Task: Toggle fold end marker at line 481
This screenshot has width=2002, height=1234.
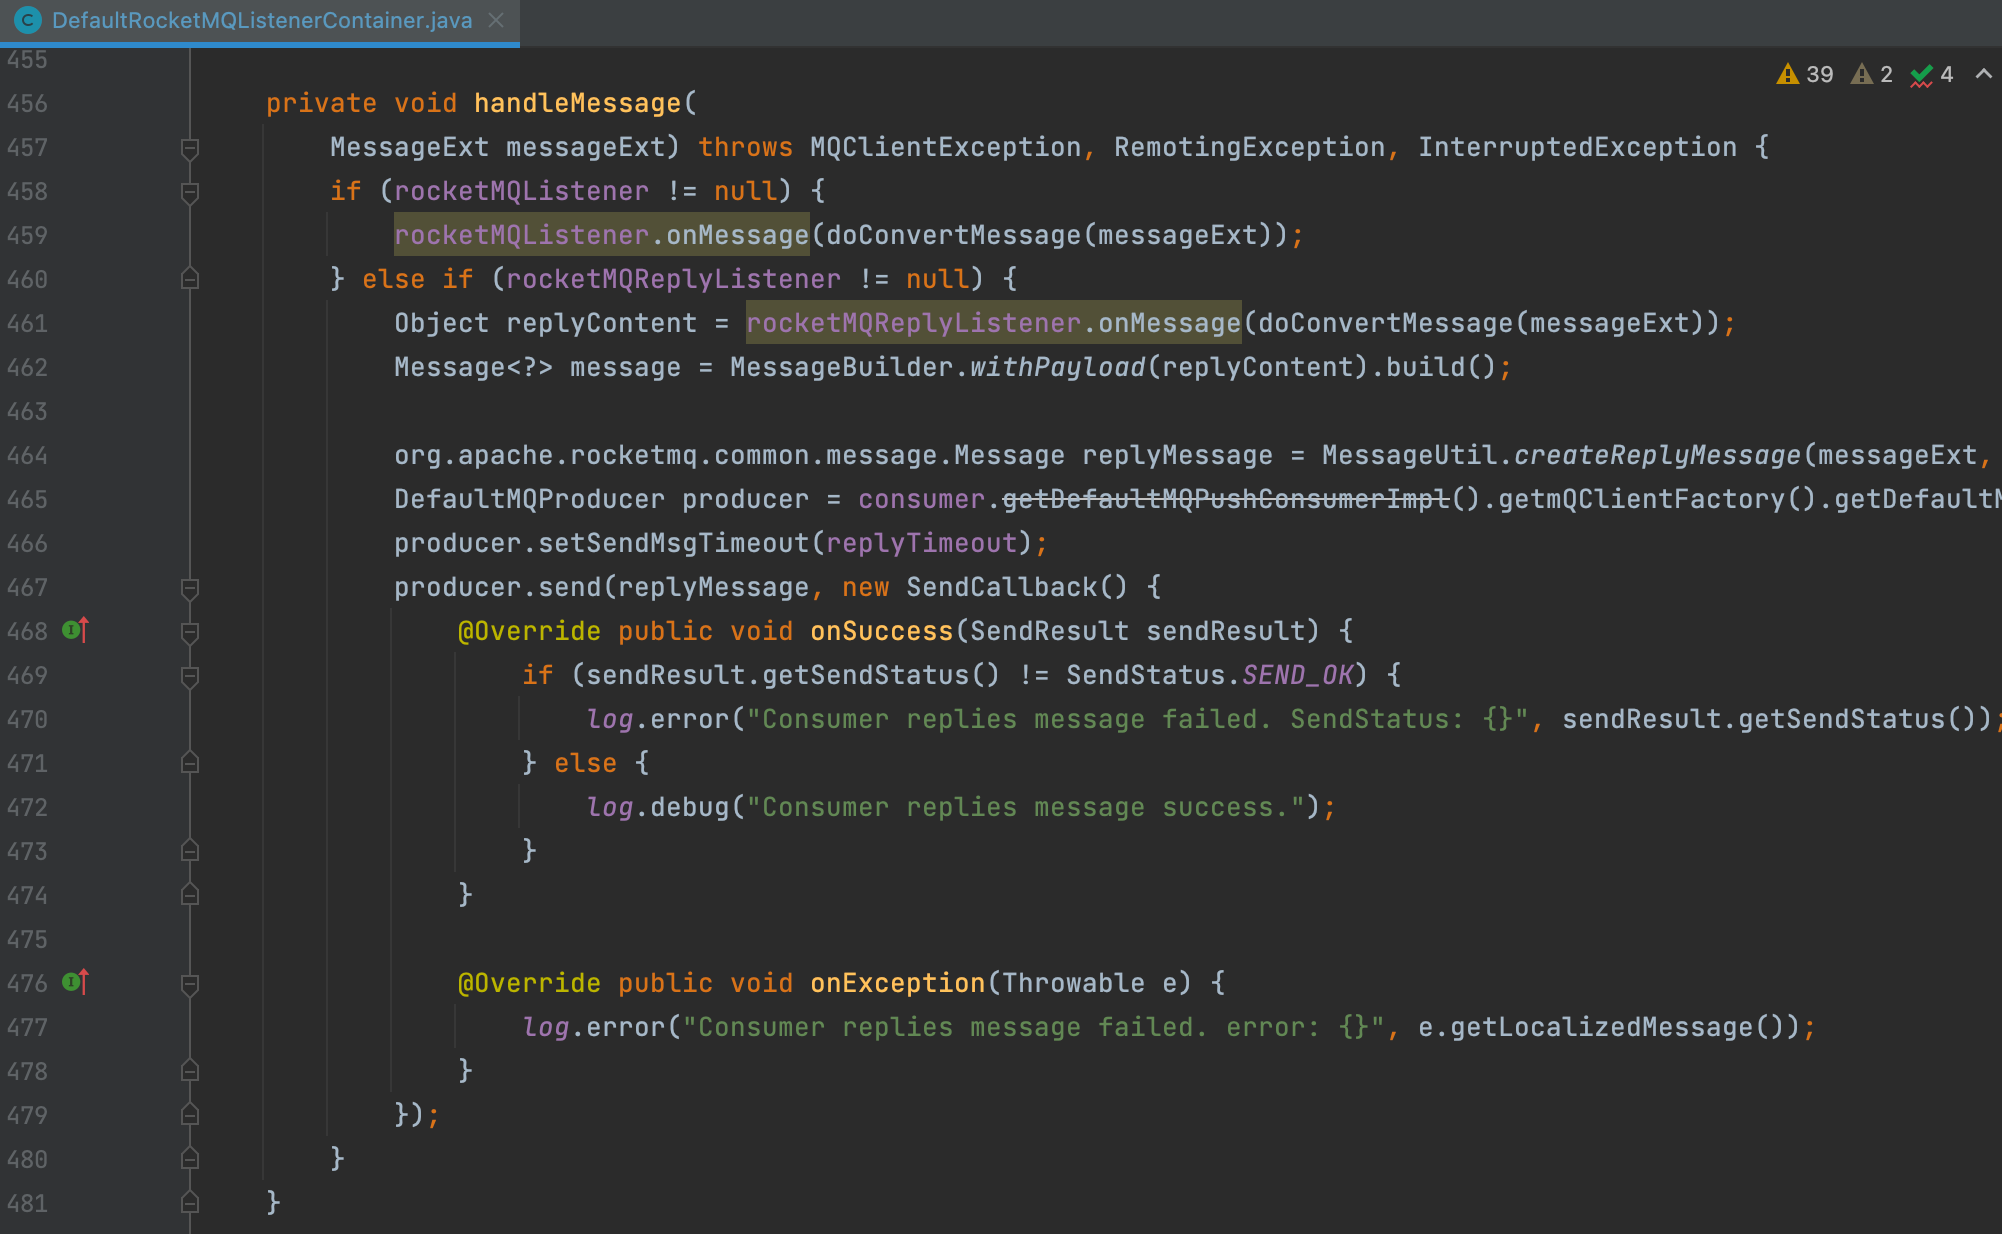Action: click(x=190, y=1203)
